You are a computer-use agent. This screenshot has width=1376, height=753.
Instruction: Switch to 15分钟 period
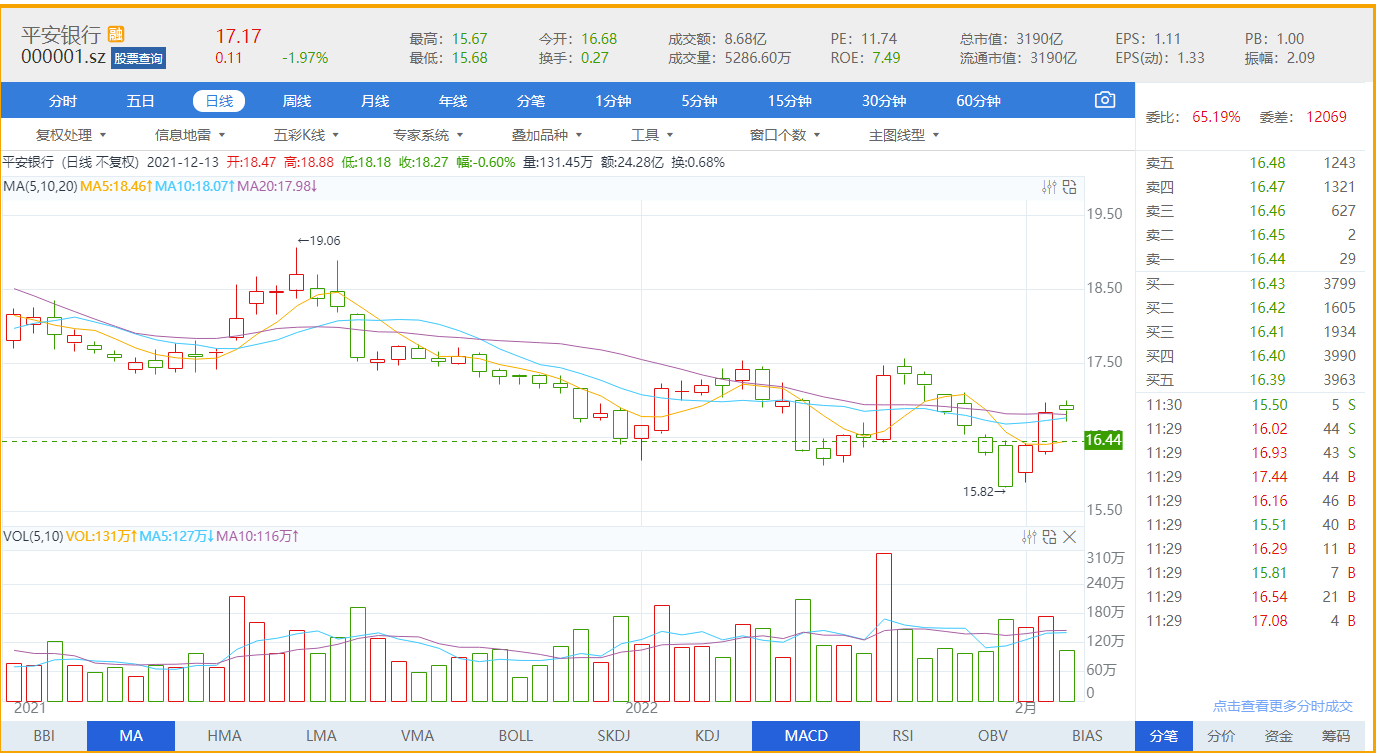click(x=790, y=101)
